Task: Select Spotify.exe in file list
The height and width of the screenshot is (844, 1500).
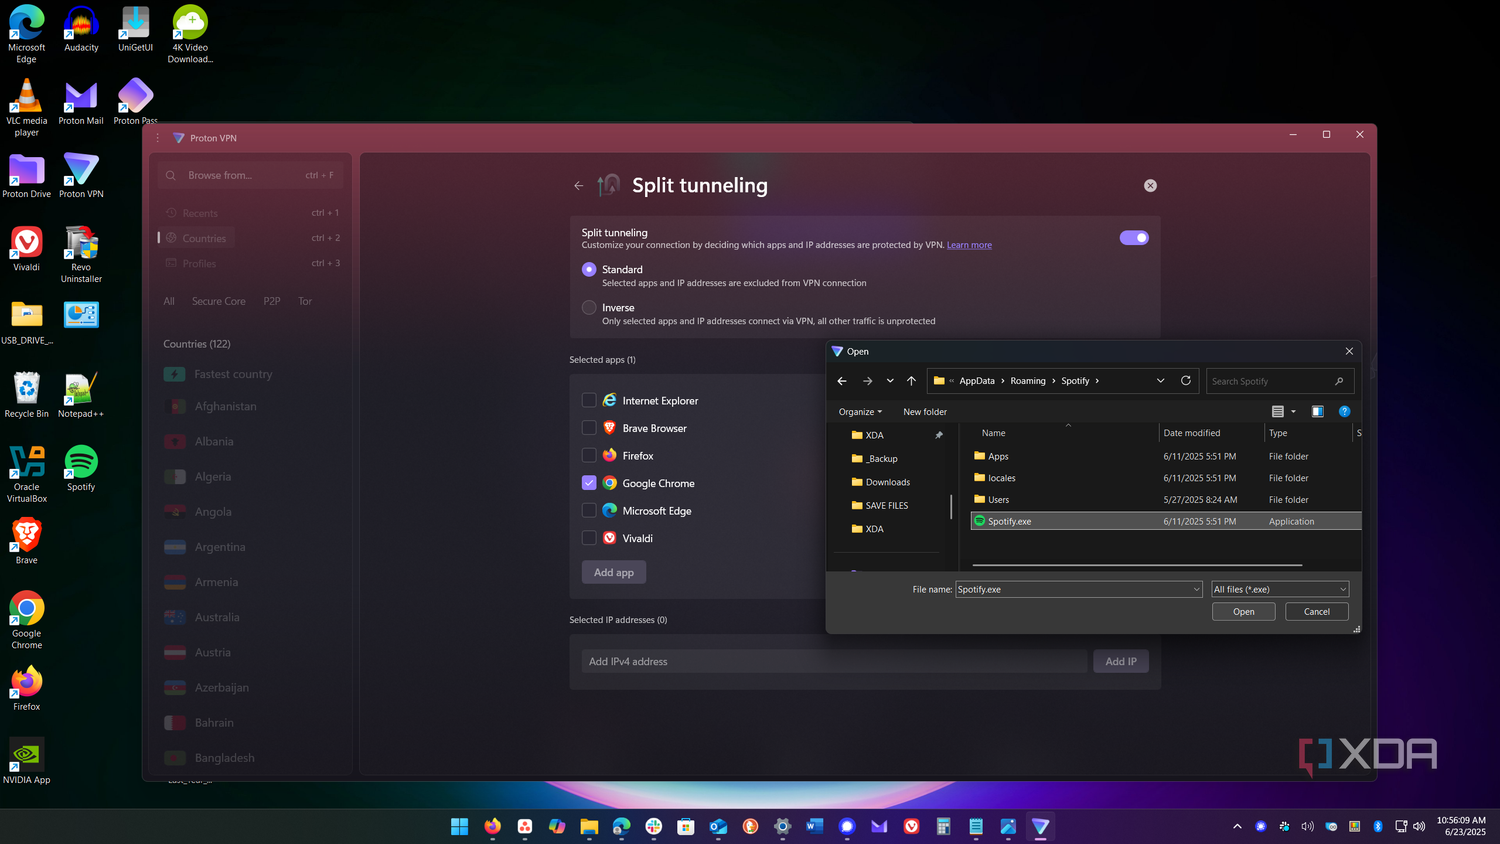Action: point(1166,521)
